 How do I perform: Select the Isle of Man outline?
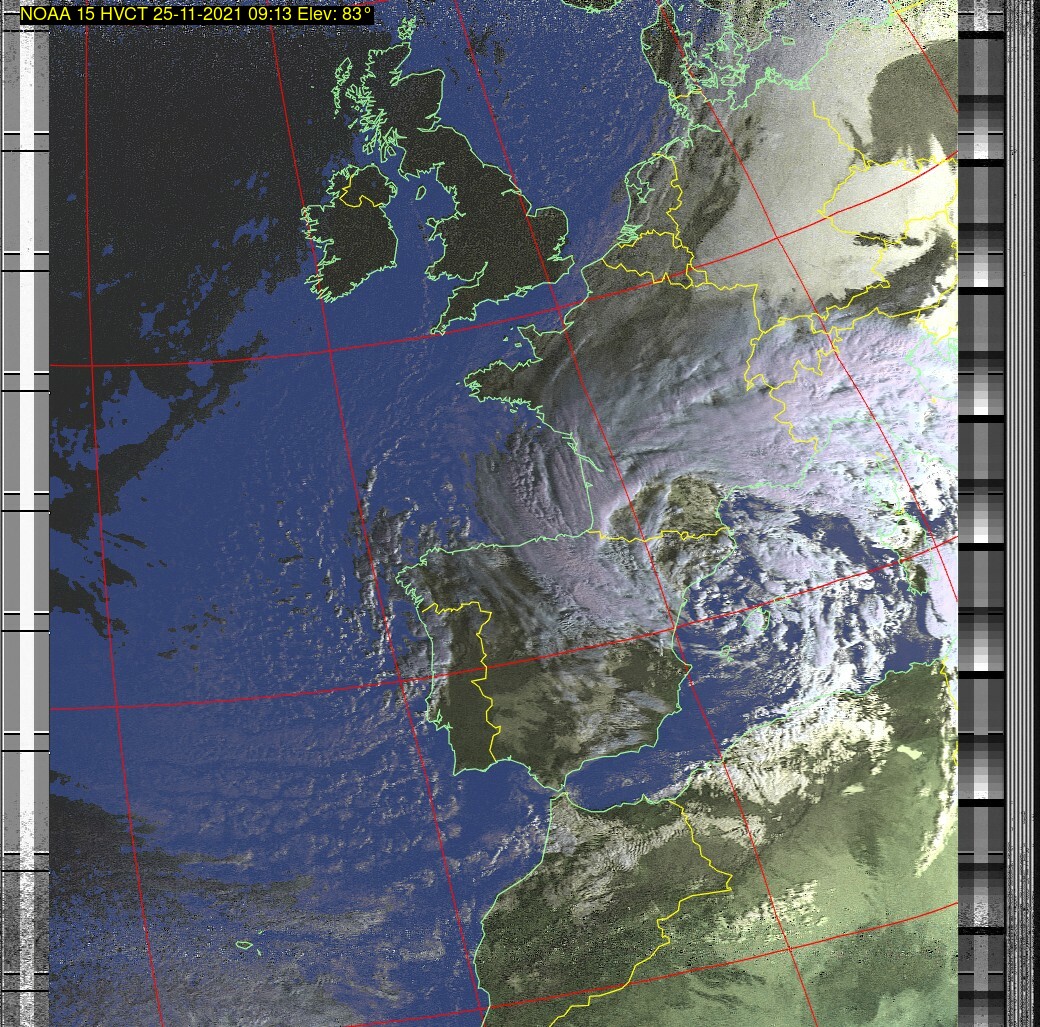421,192
